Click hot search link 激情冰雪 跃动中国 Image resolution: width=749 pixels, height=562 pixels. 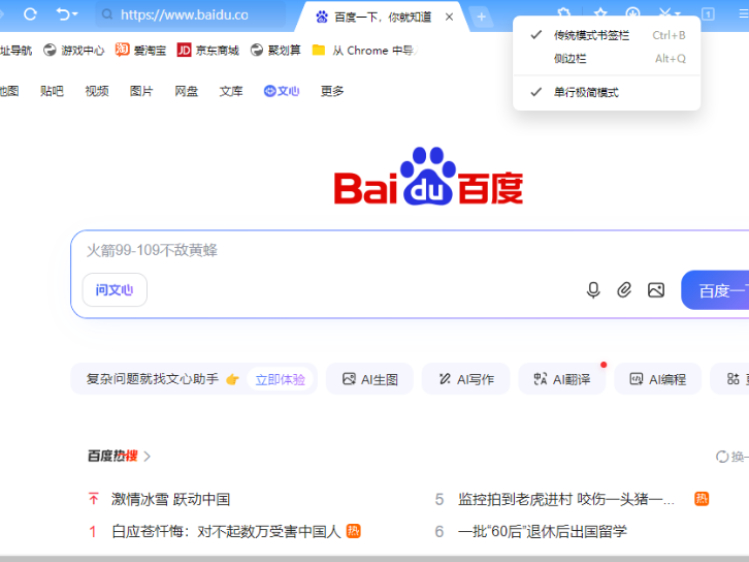point(170,499)
